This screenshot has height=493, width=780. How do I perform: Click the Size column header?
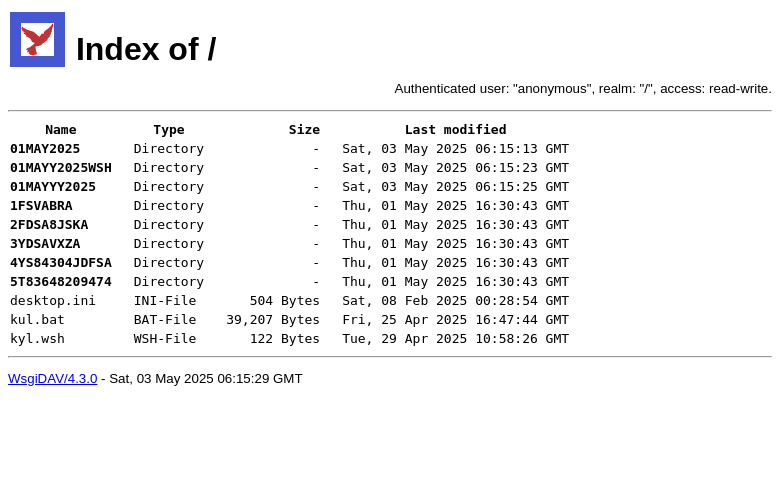tap(304, 130)
